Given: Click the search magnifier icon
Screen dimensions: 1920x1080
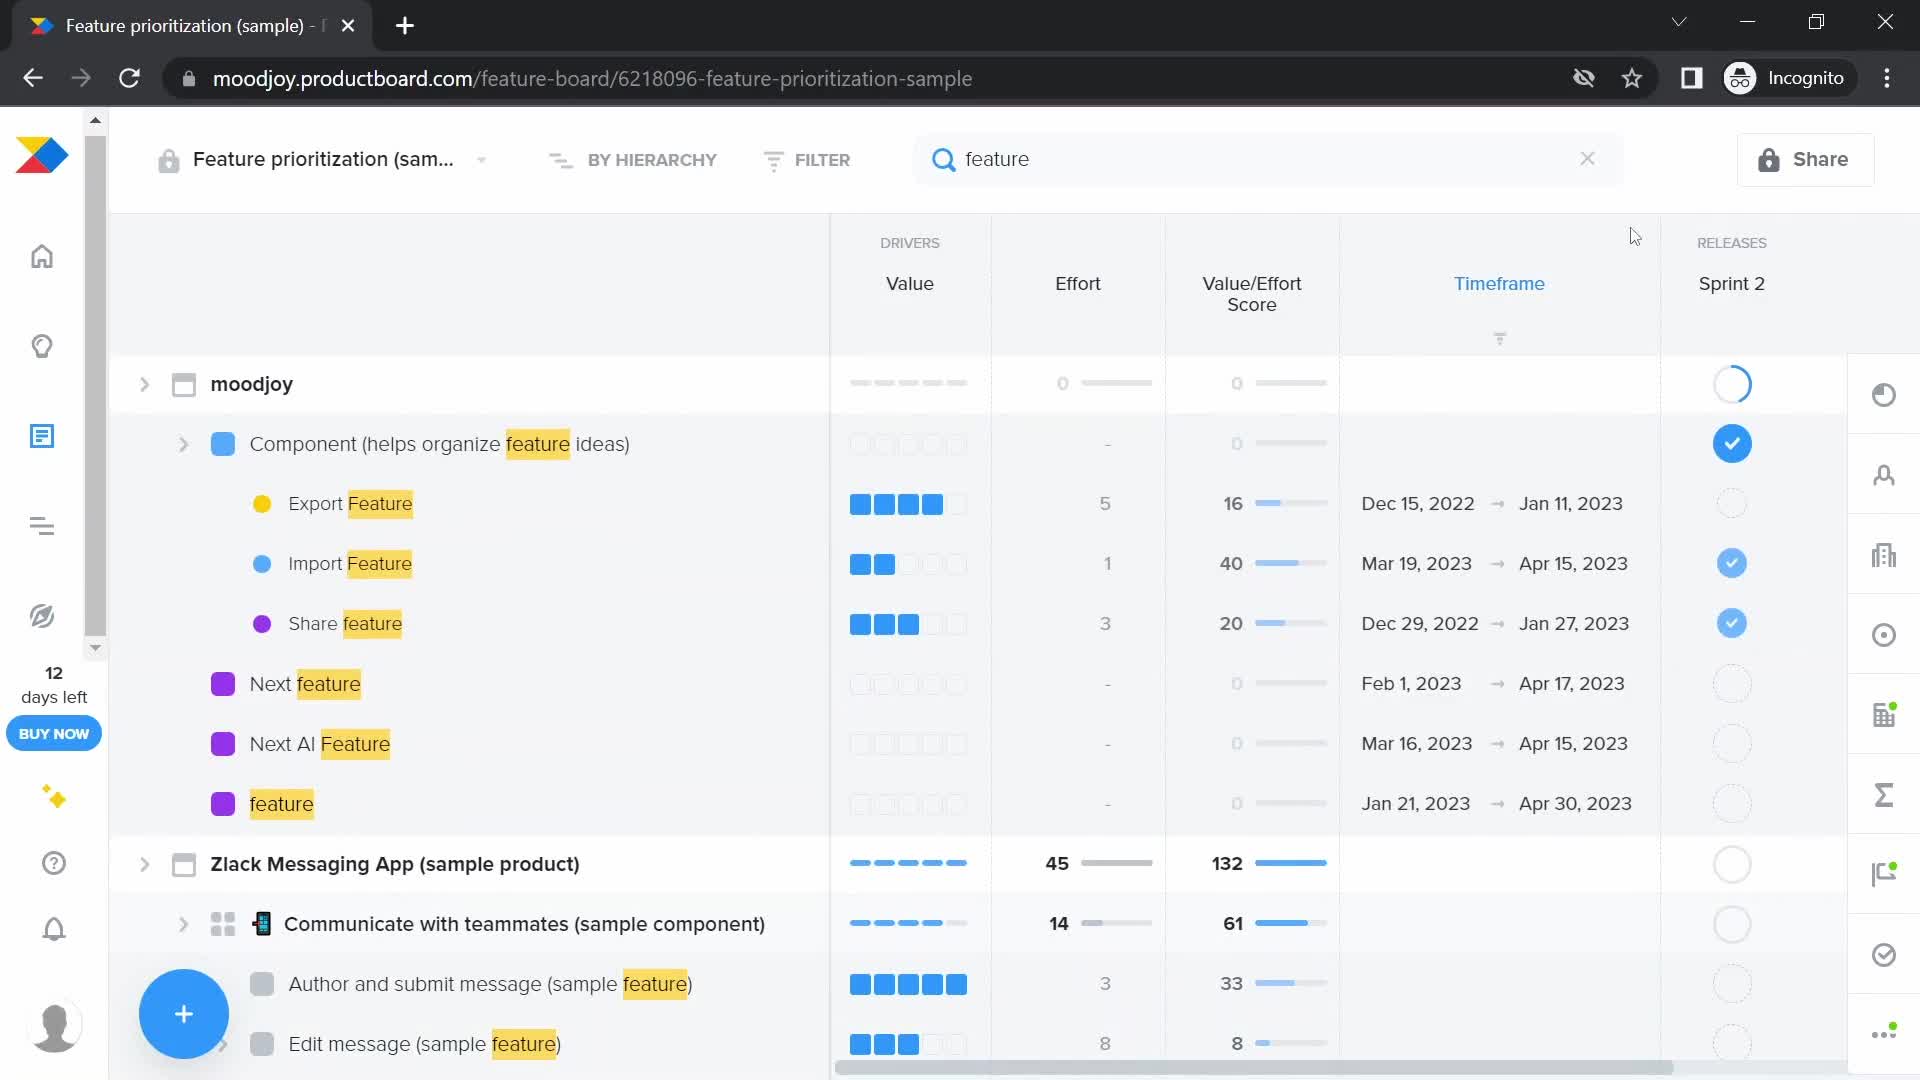Looking at the screenshot, I should coord(943,160).
